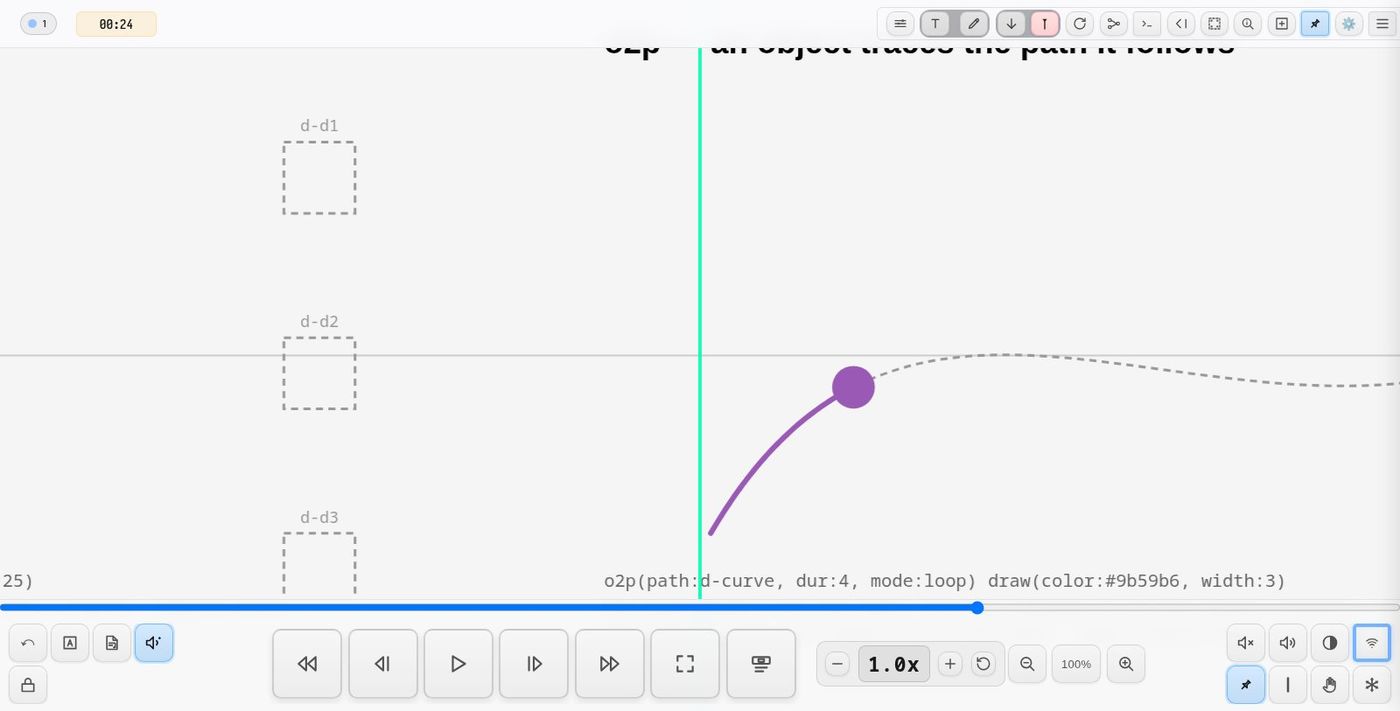The width and height of the screenshot is (1400, 711).
Task: Toggle the pin button at bottom right
Action: coord(1246,685)
